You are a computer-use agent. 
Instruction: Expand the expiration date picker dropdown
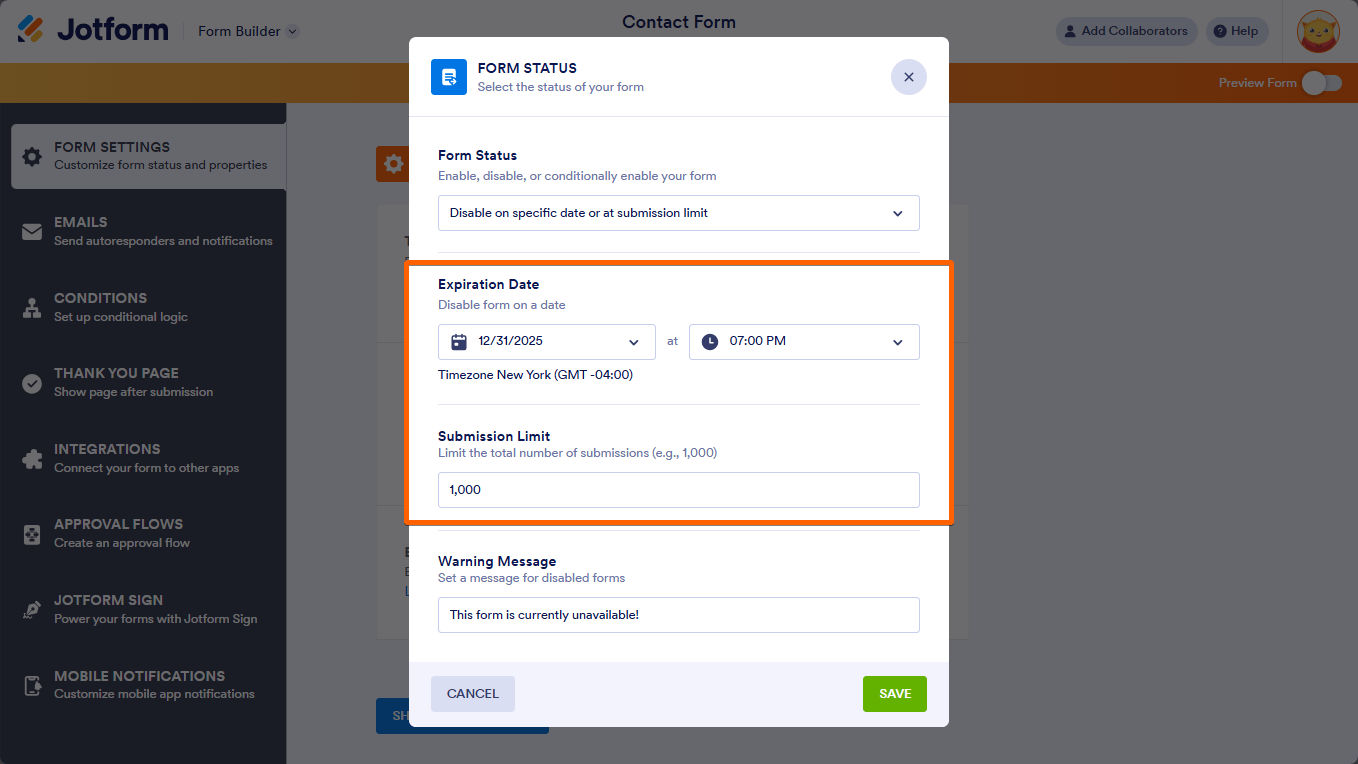pos(633,342)
